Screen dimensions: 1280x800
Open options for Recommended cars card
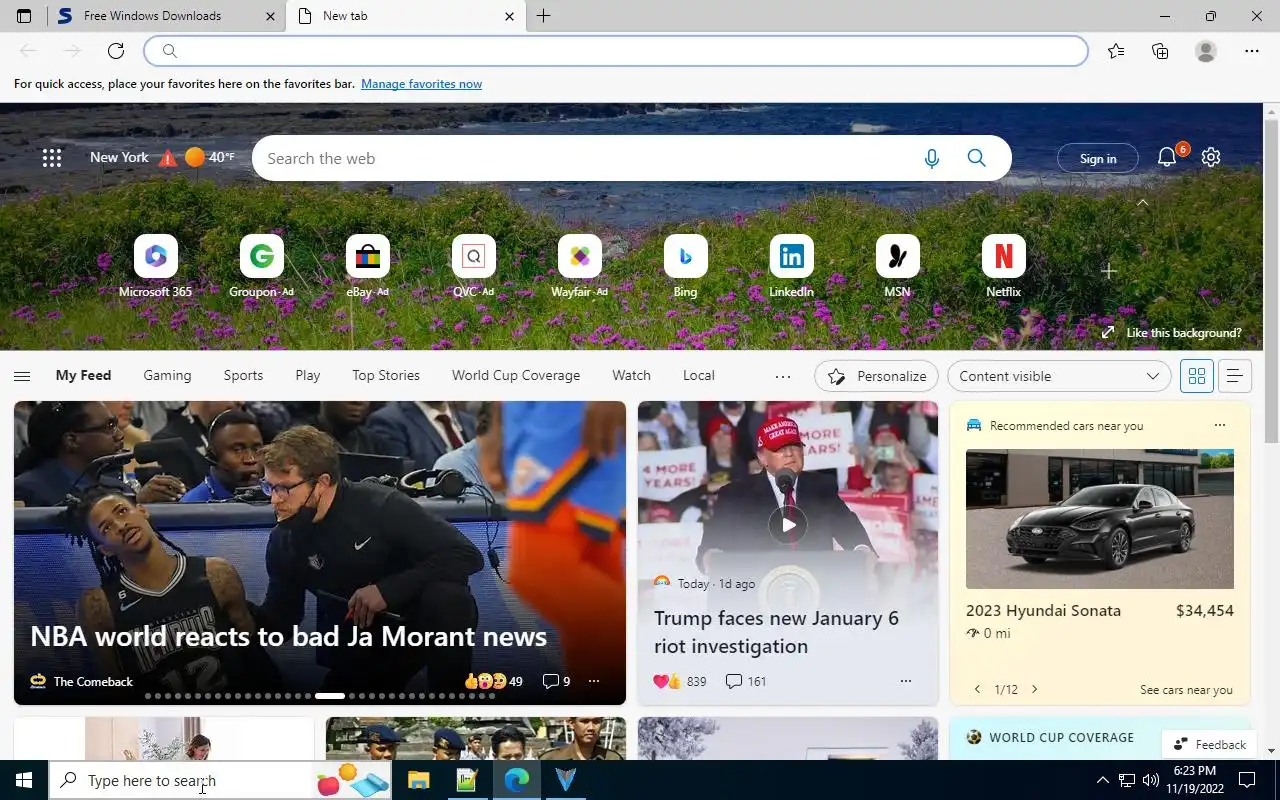(x=1219, y=425)
